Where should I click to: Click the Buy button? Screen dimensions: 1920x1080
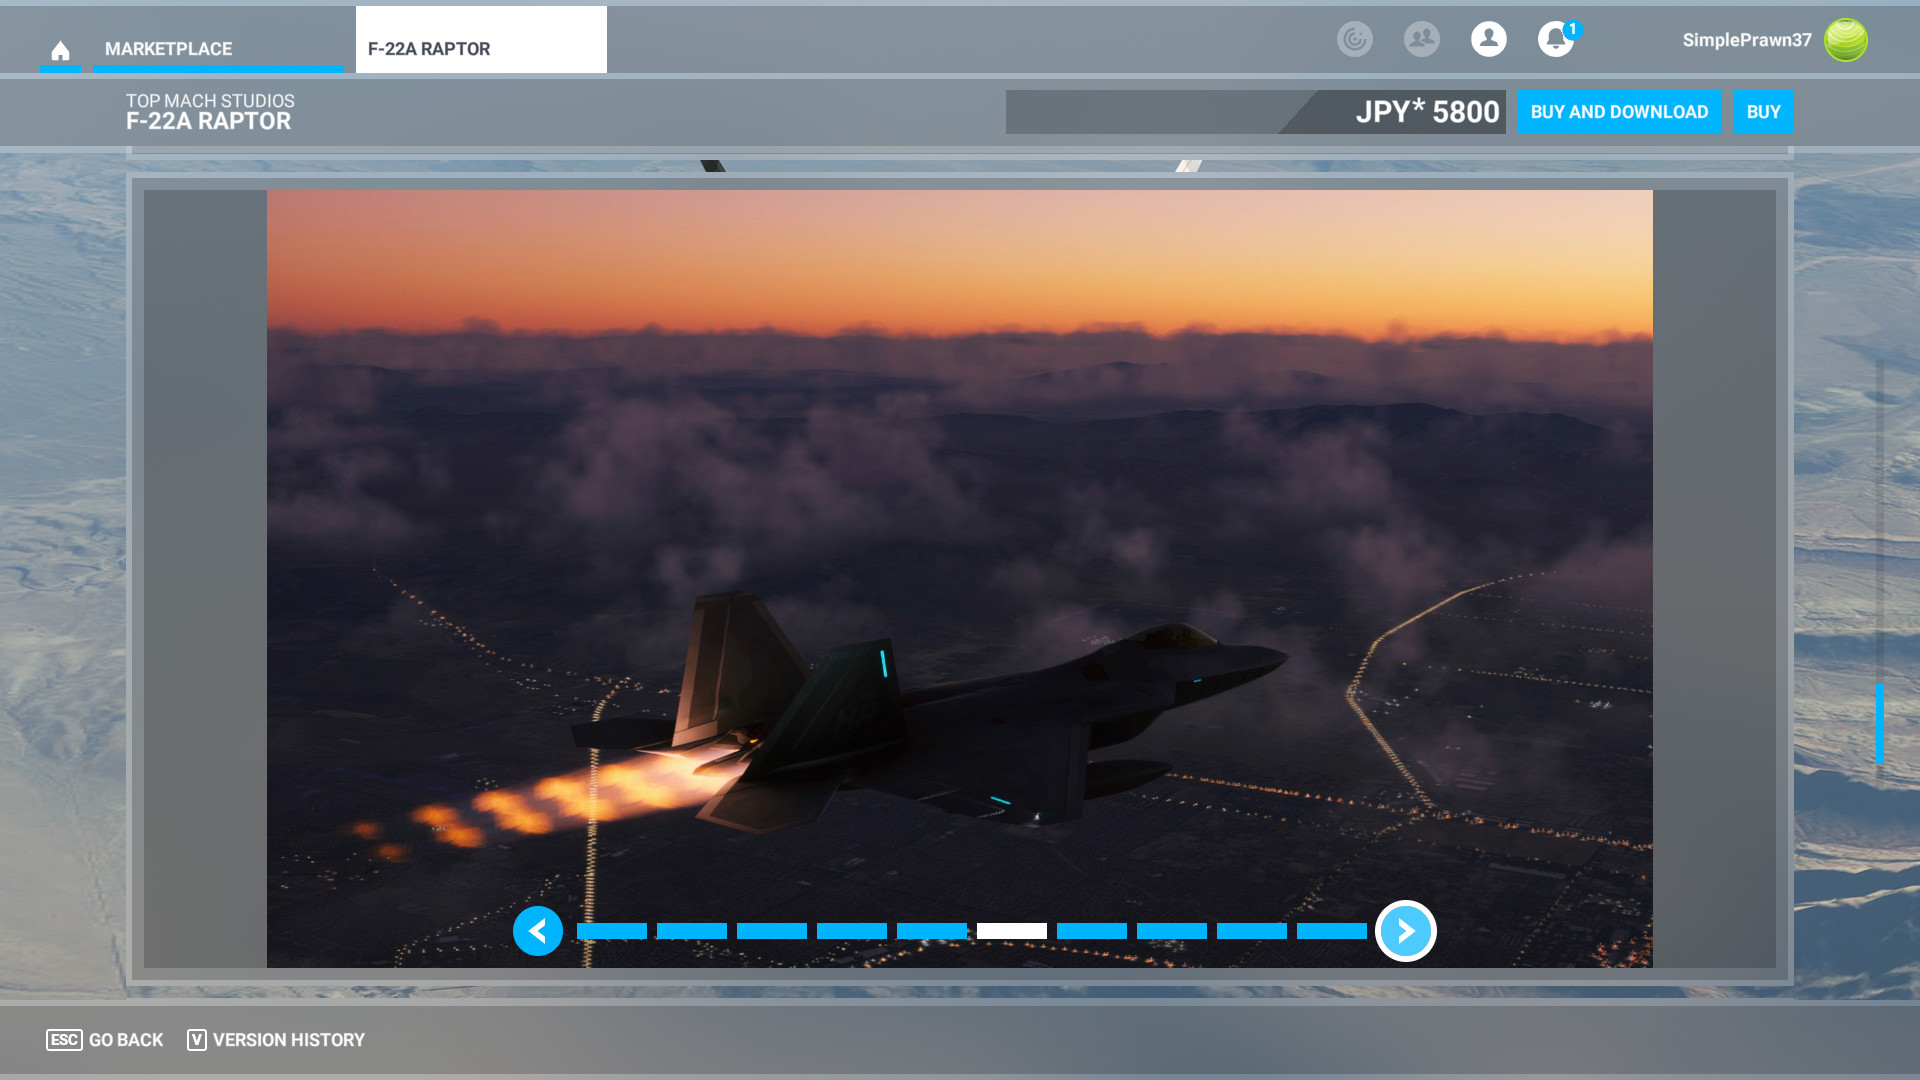(x=1763, y=112)
